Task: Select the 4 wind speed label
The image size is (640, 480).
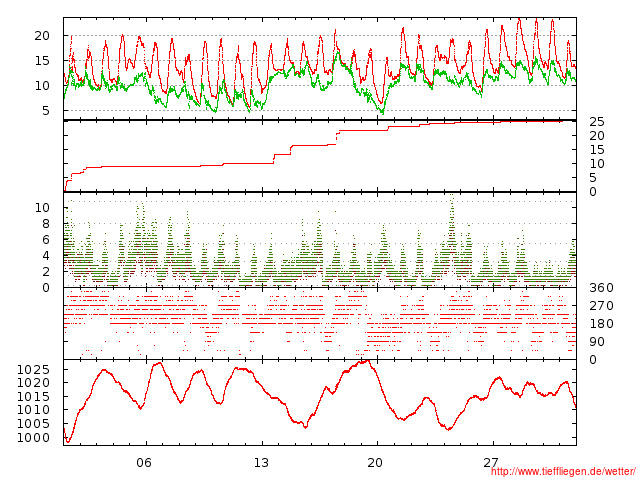Action: click(45, 256)
